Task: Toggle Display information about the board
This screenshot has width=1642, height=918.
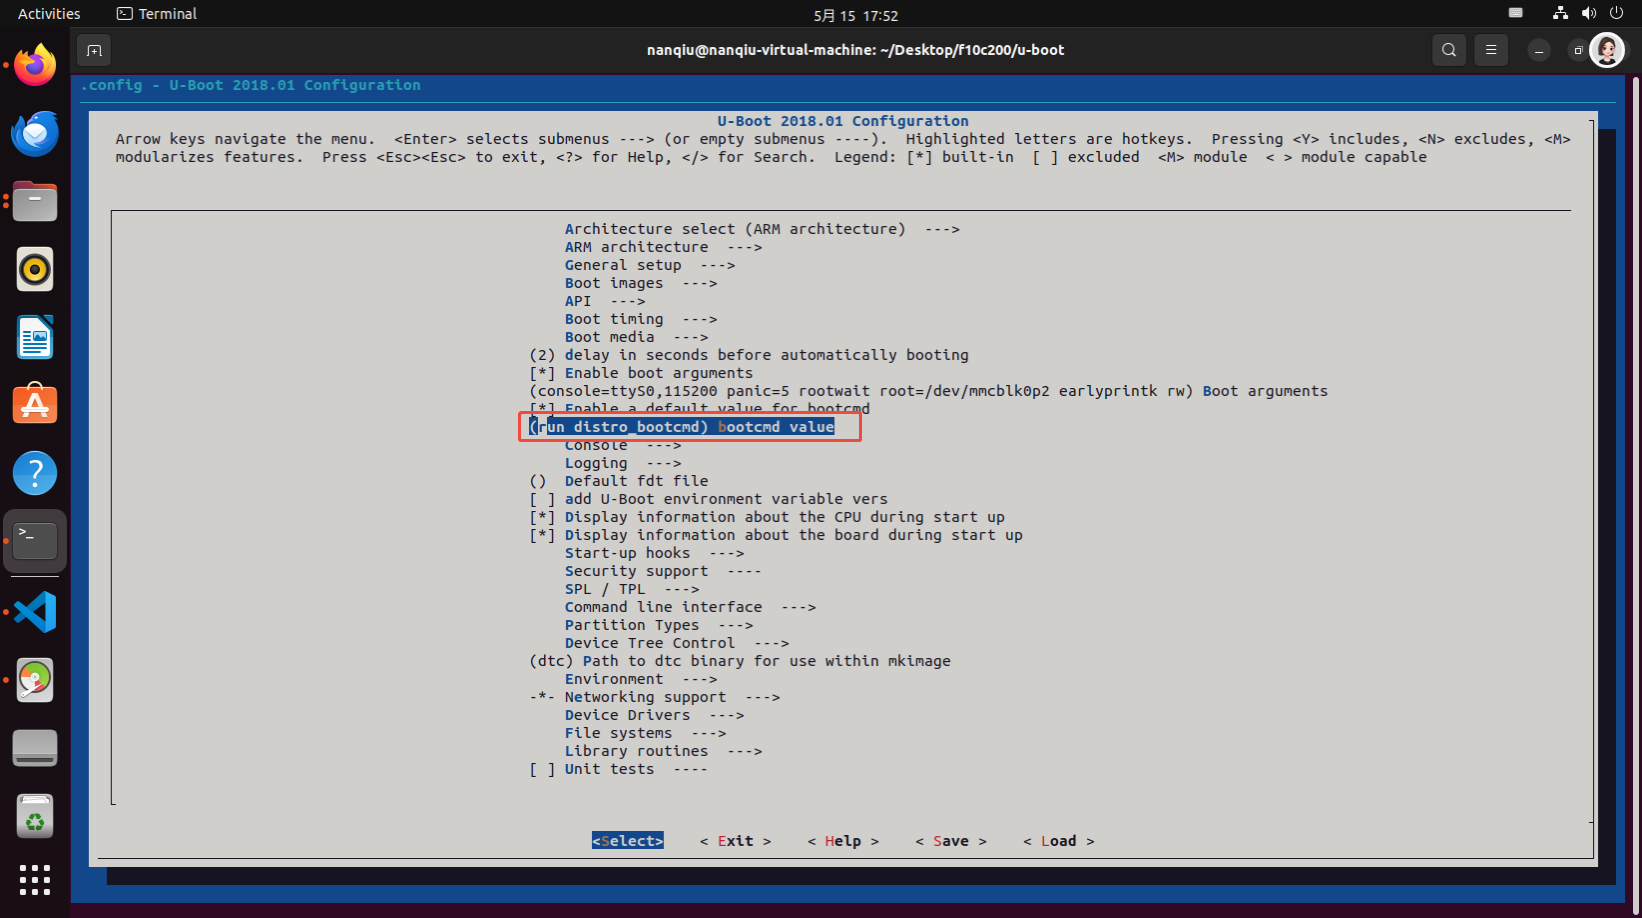Action: 776,535
